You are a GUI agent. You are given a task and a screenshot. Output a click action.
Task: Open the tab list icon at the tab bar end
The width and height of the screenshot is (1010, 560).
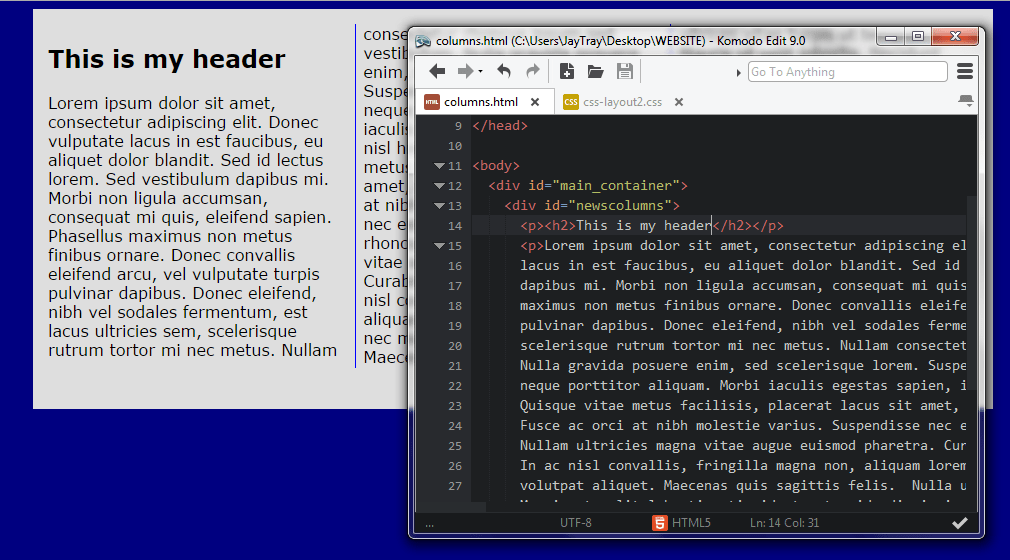[966, 101]
